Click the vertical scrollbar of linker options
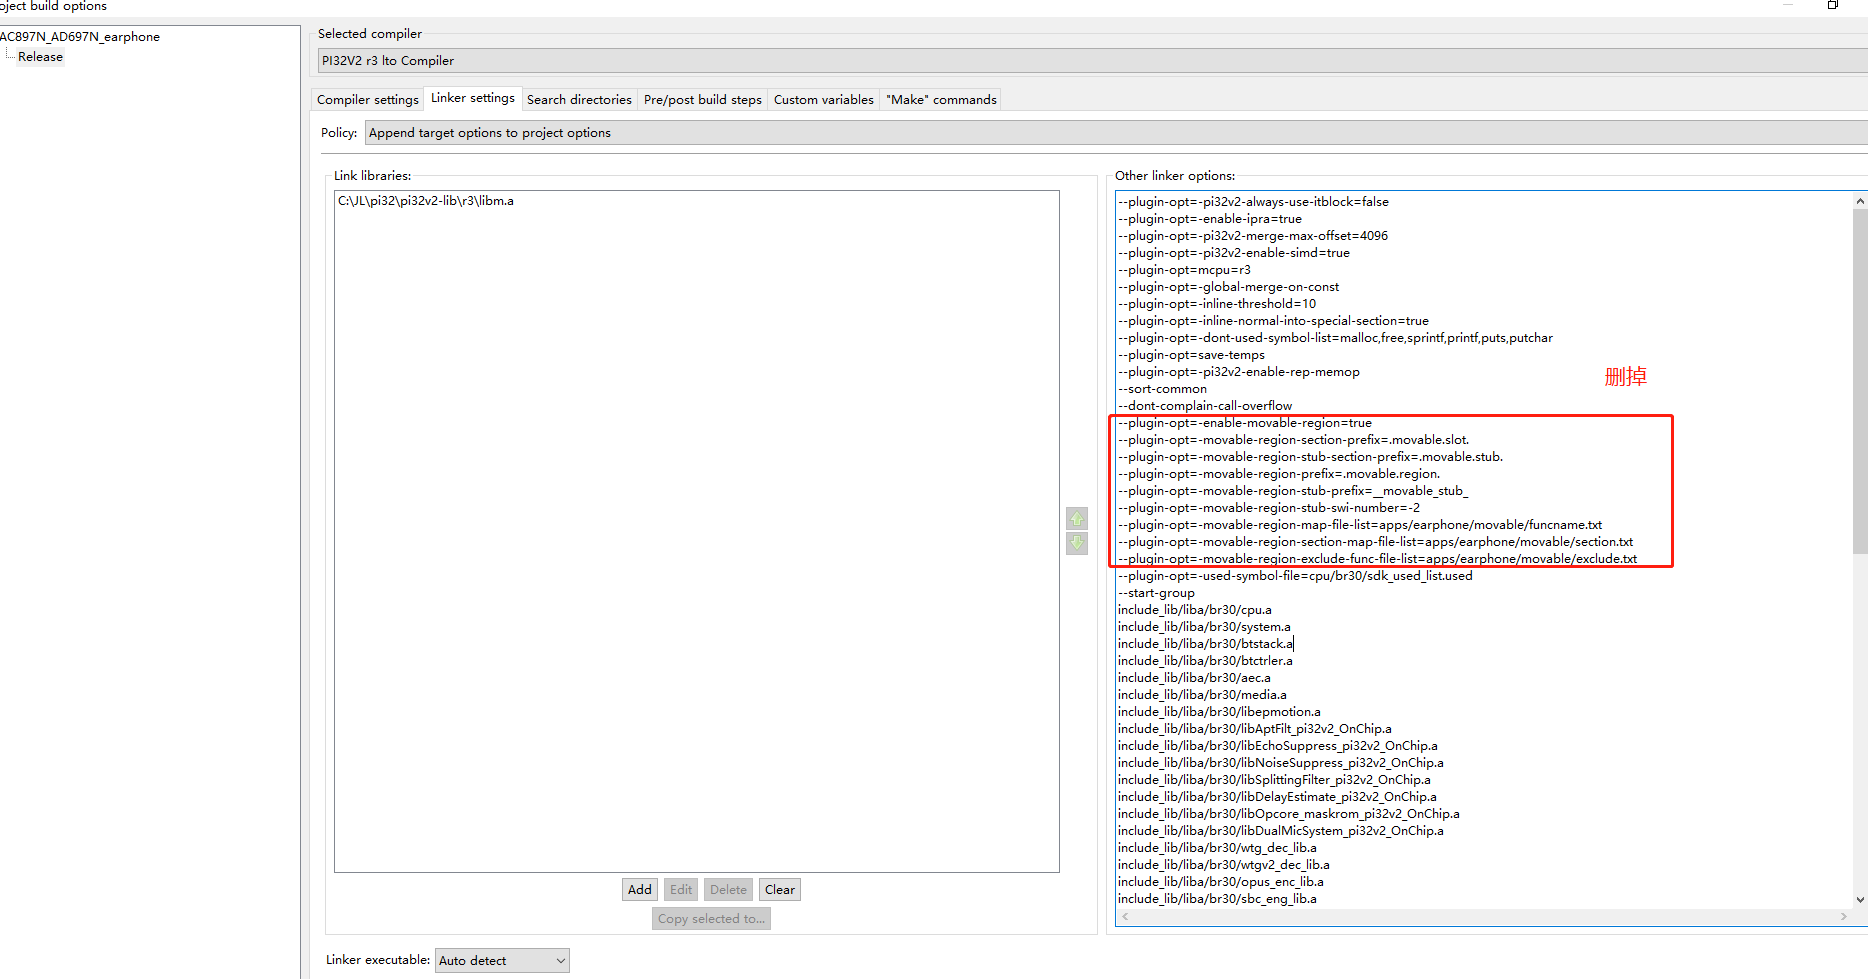Viewport: 1868px width, 979px height. point(1860,380)
